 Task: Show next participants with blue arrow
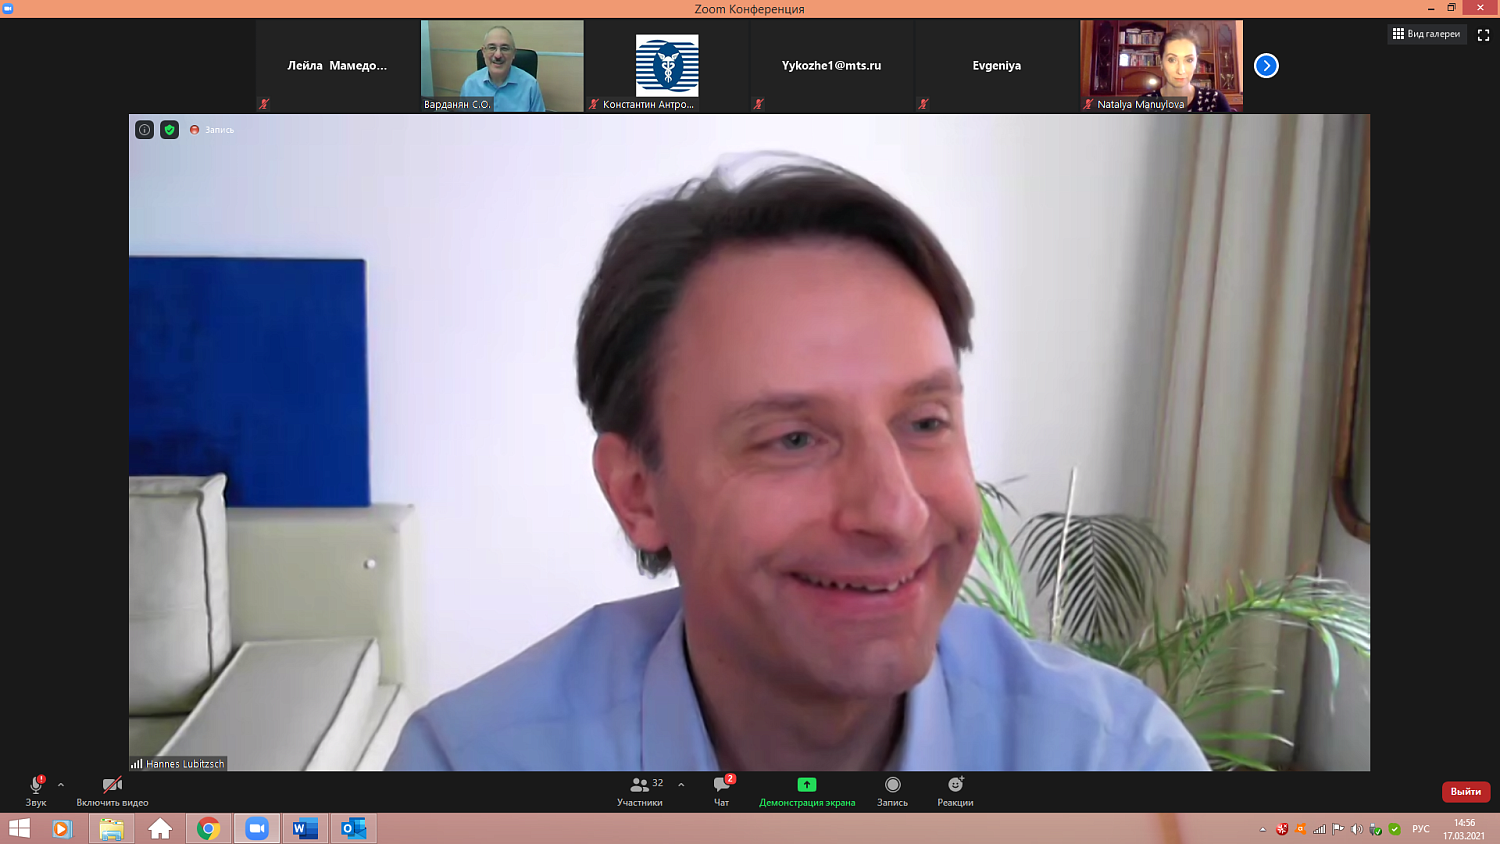click(1266, 66)
